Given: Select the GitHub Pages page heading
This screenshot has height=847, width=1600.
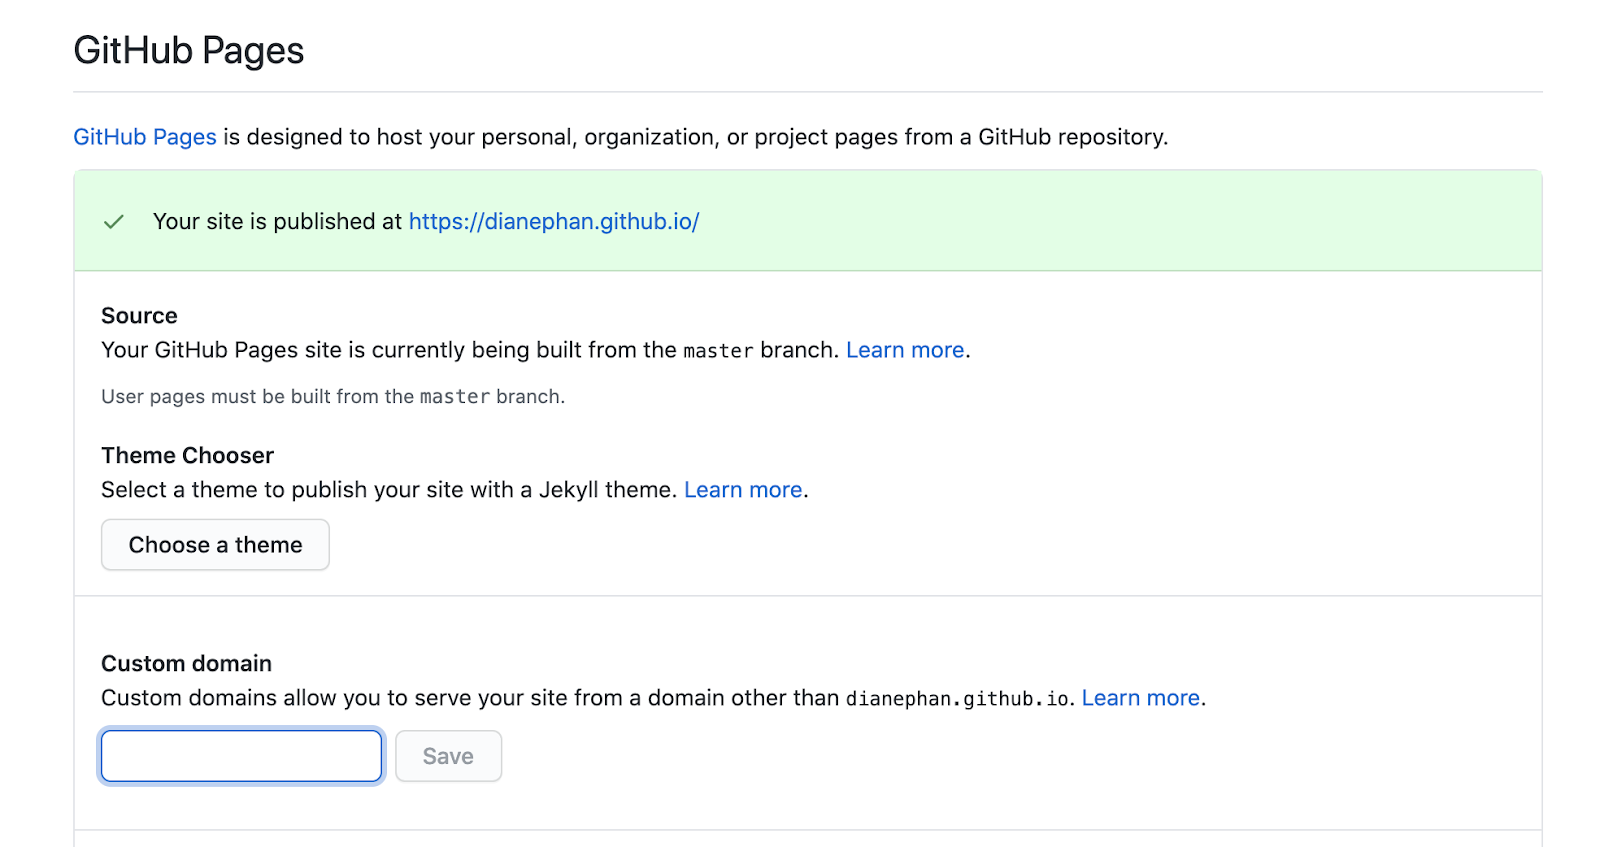Looking at the screenshot, I should 189,50.
